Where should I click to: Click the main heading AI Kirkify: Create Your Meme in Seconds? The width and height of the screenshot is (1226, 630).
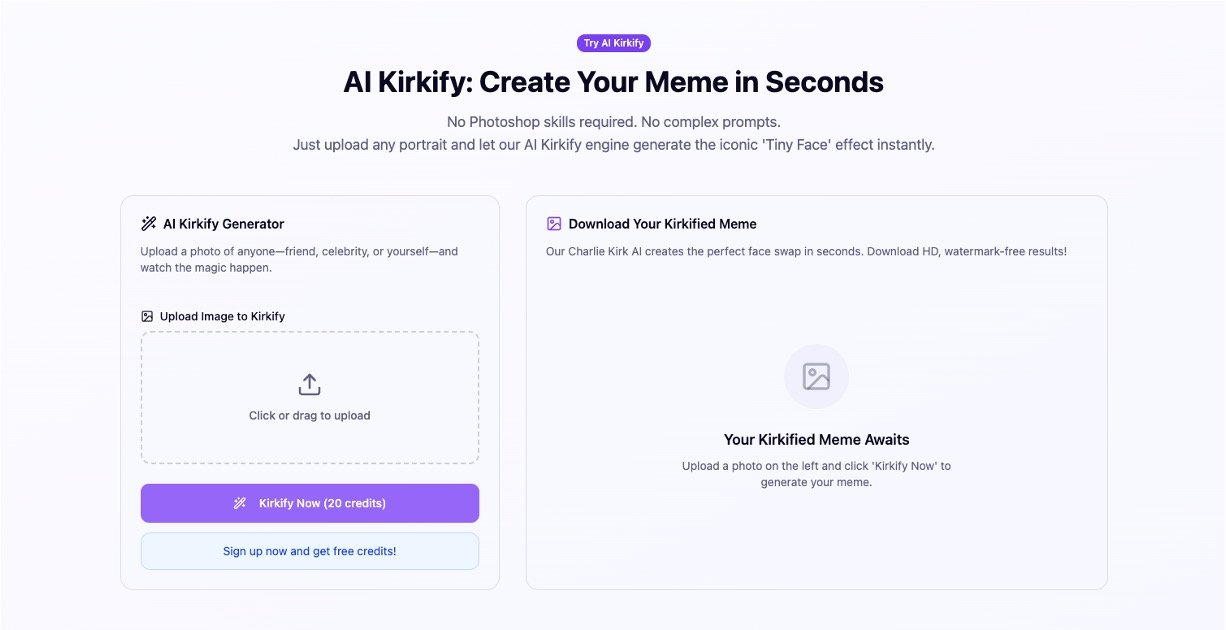click(613, 82)
